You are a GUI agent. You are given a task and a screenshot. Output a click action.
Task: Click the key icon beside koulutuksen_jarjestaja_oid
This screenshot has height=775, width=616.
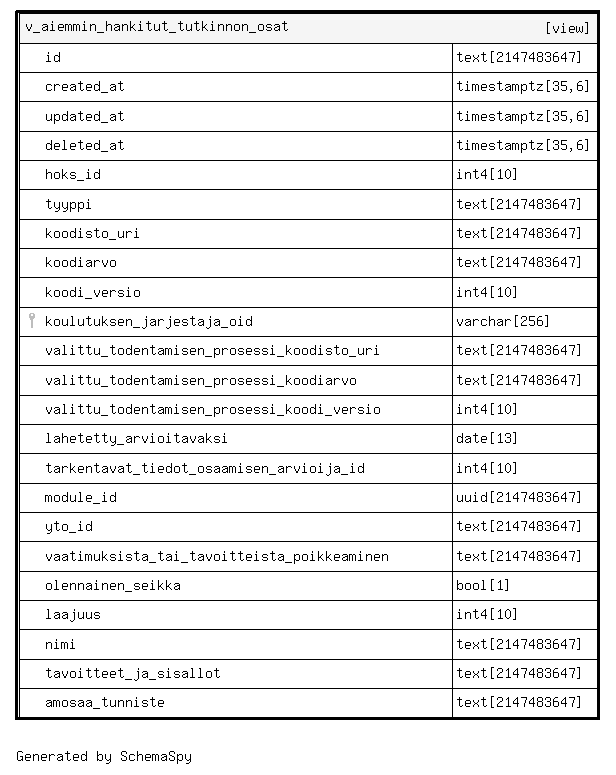pos(32,321)
